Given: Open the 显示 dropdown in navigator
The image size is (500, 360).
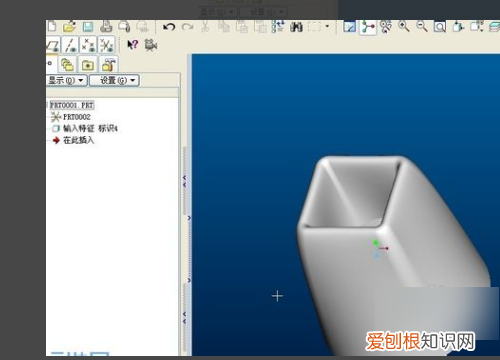Looking at the screenshot, I should coord(66,80).
